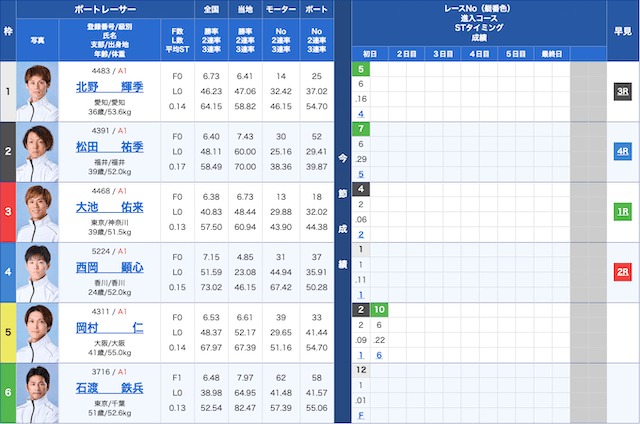This screenshot has height=424, width=640.
Task: Click green race number 7 badge
Action: pos(361,129)
